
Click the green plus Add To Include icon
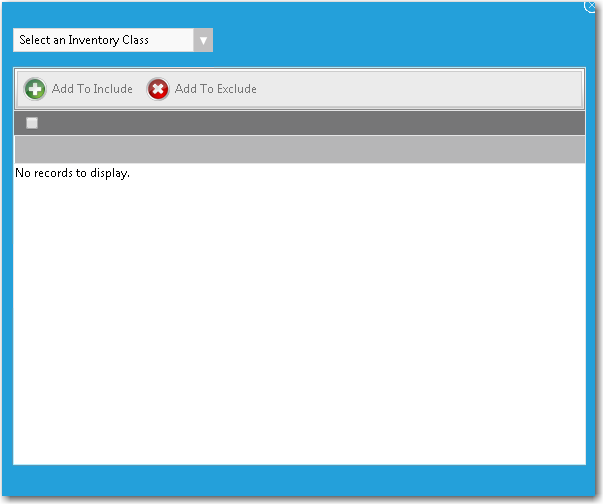35,89
